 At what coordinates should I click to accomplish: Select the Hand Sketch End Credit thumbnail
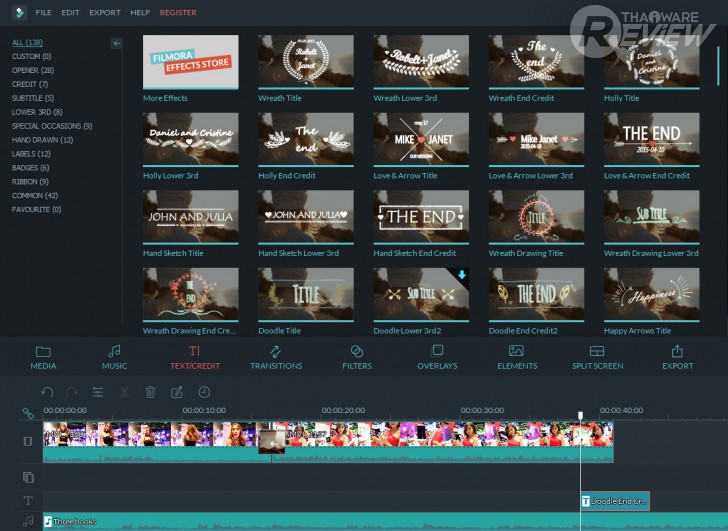pyautogui.click(x=421, y=217)
